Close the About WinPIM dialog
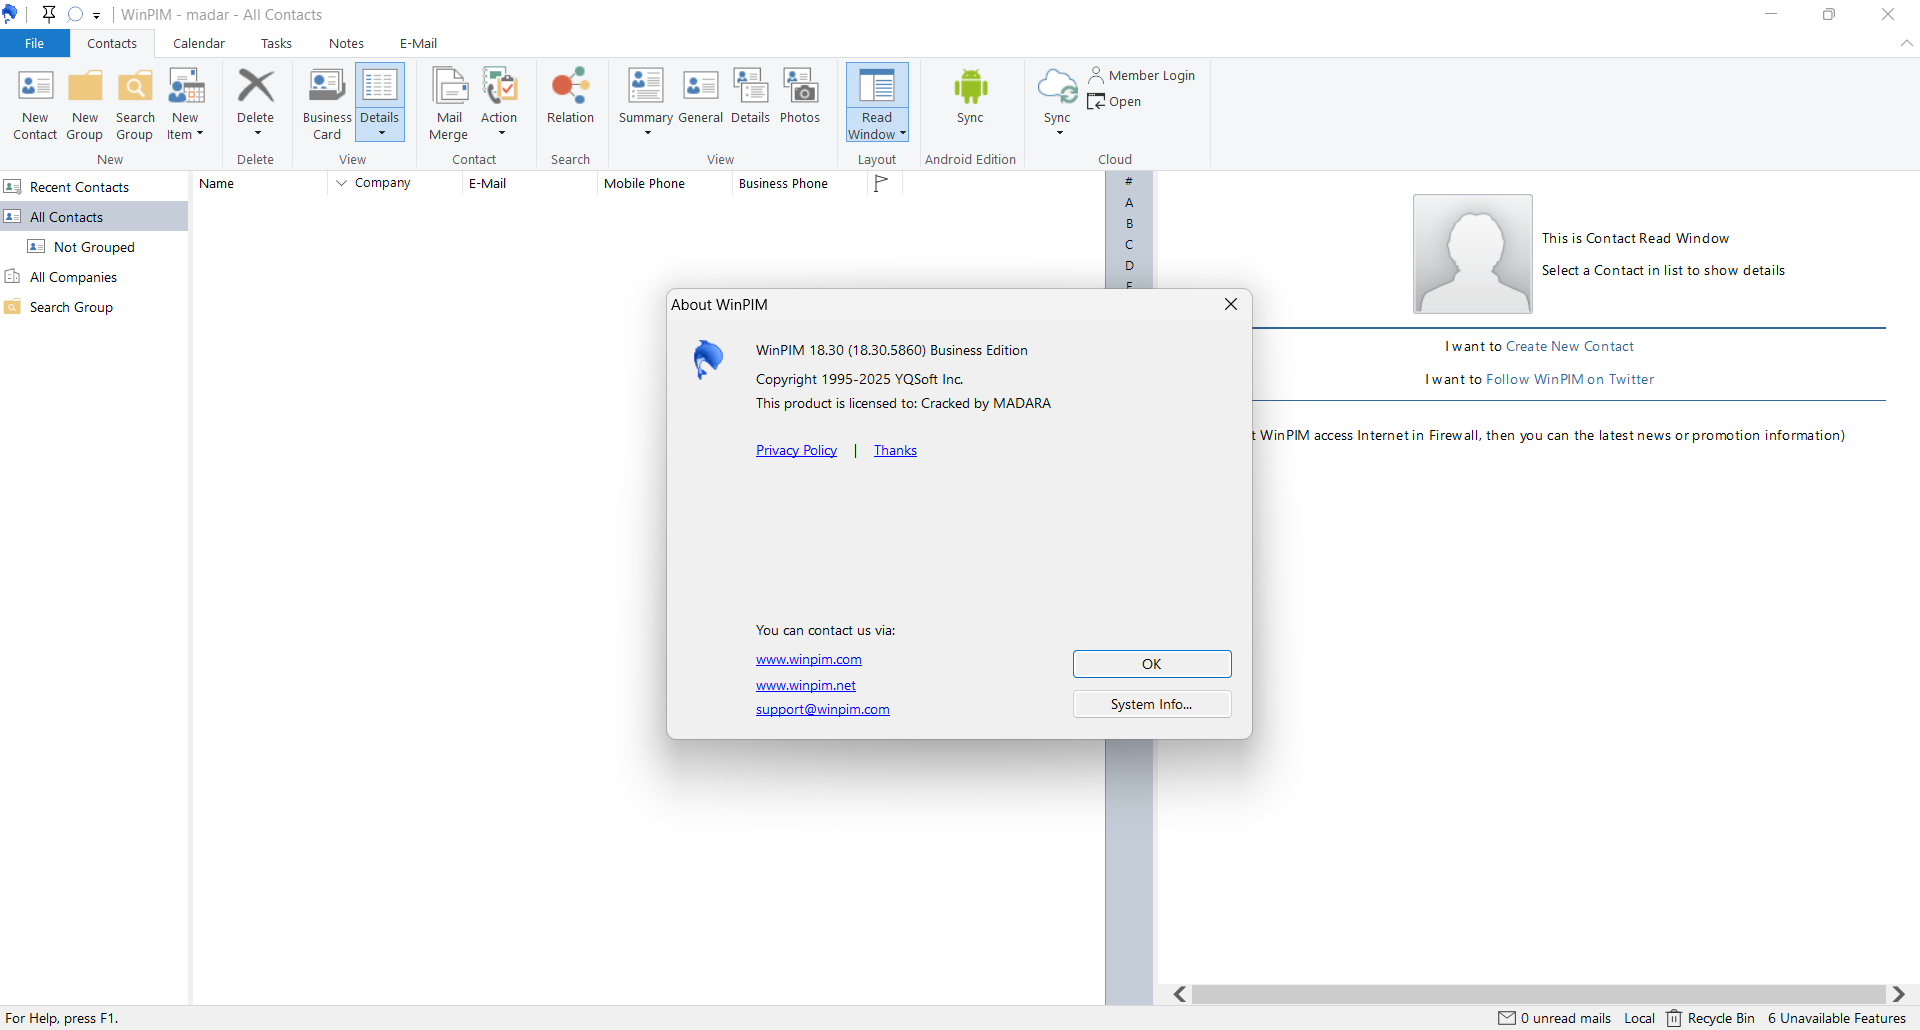 click(1231, 304)
